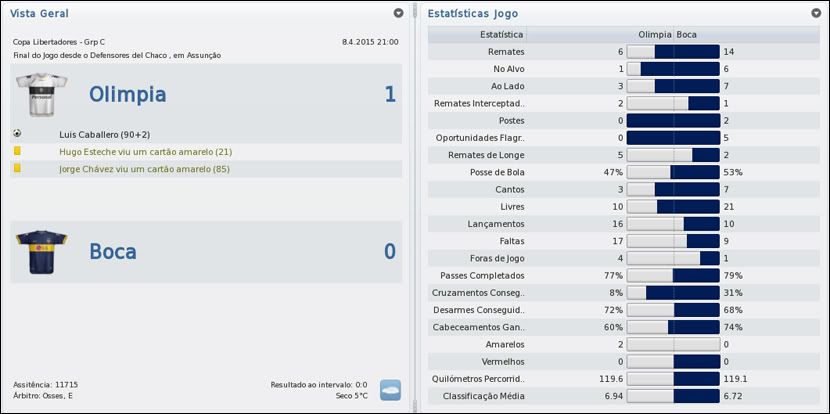Click Hugo Esteche's yellow card icon
Viewport: 830px width, 414px height.
tap(18, 151)
